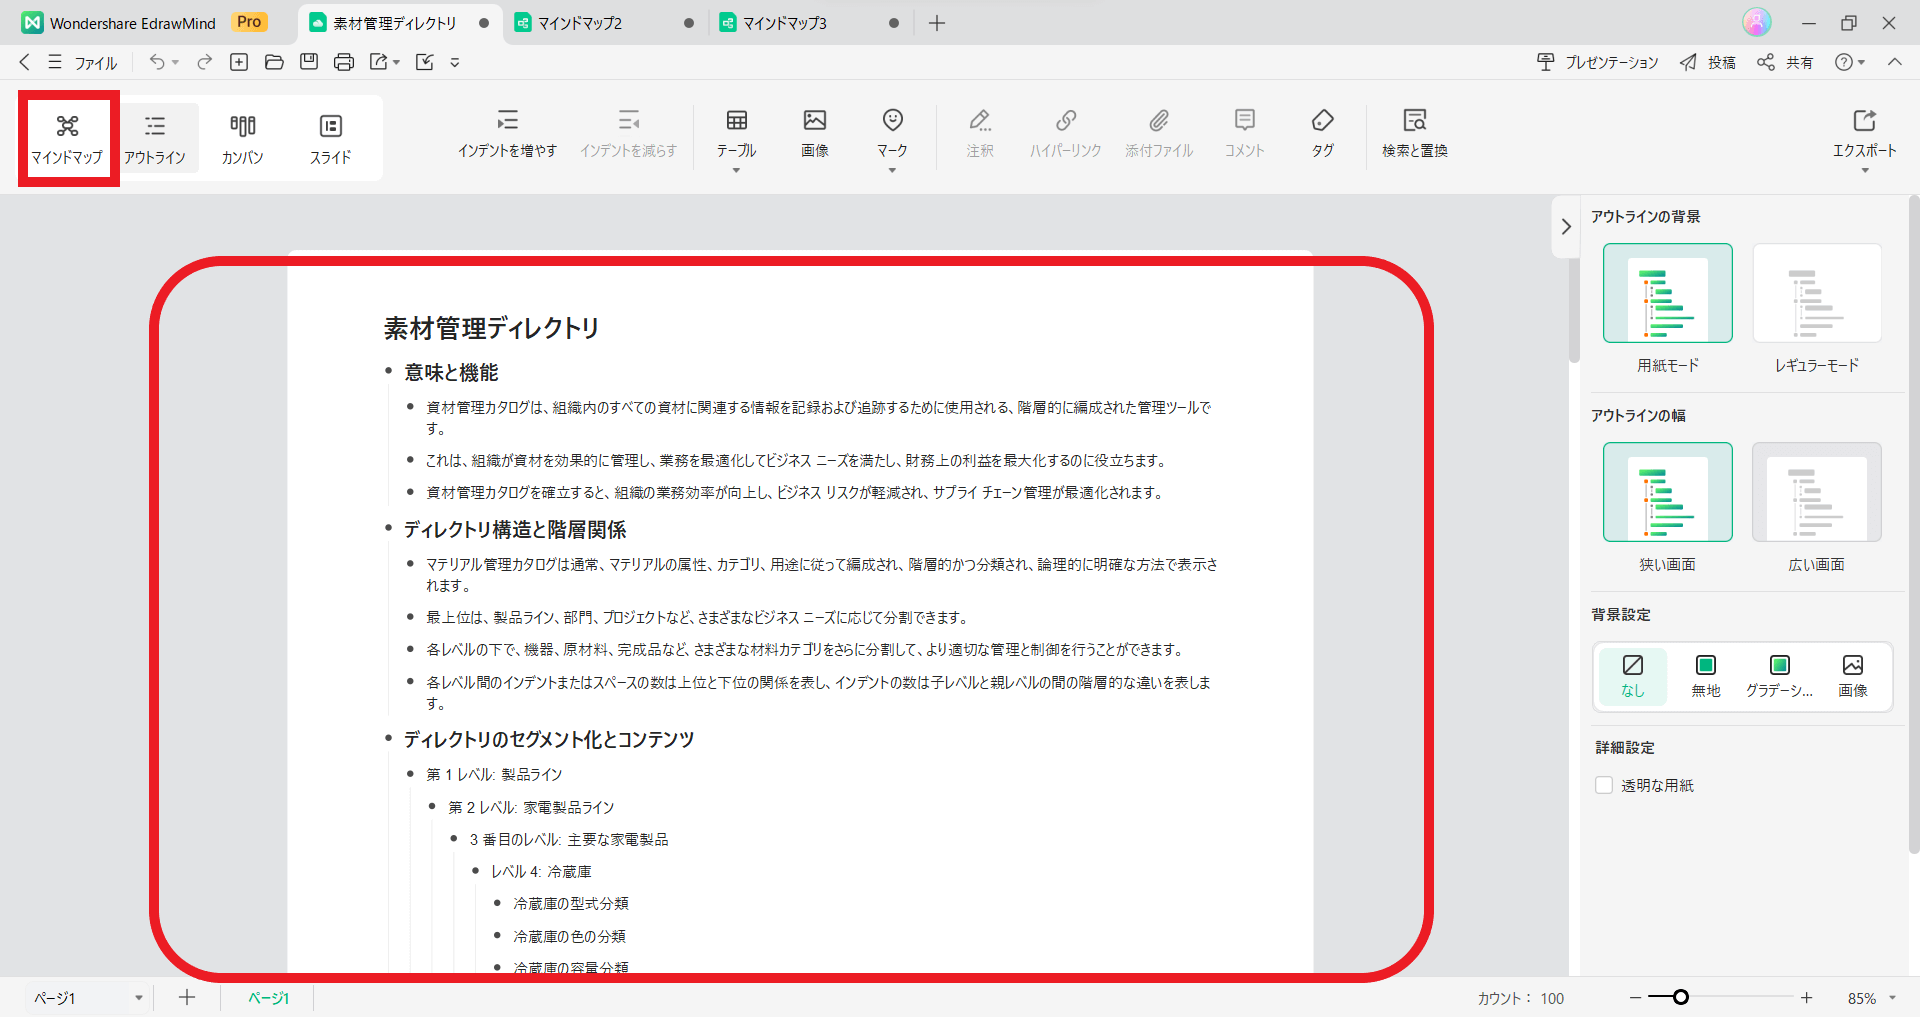Enable 透明な用紙 checkbox
1920x1017 pixels.
tap(1604, 785)
